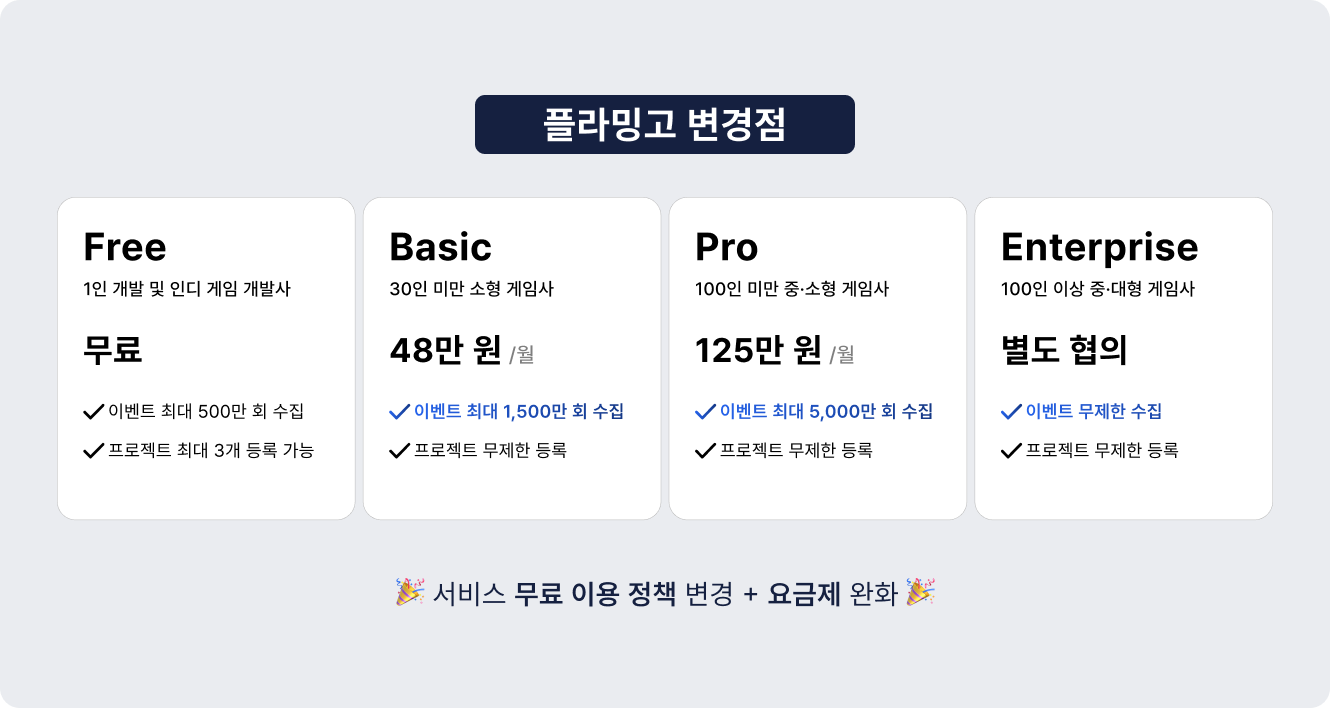The image size is (1330, 708).
Task: Choose the Pro plan heading
Action: (727, 247)
